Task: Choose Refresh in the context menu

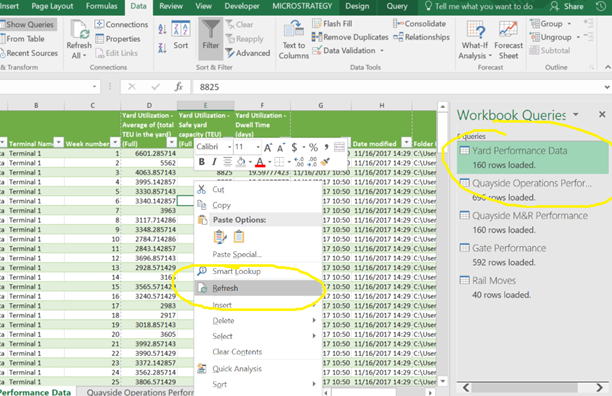Action: point(258,288)
